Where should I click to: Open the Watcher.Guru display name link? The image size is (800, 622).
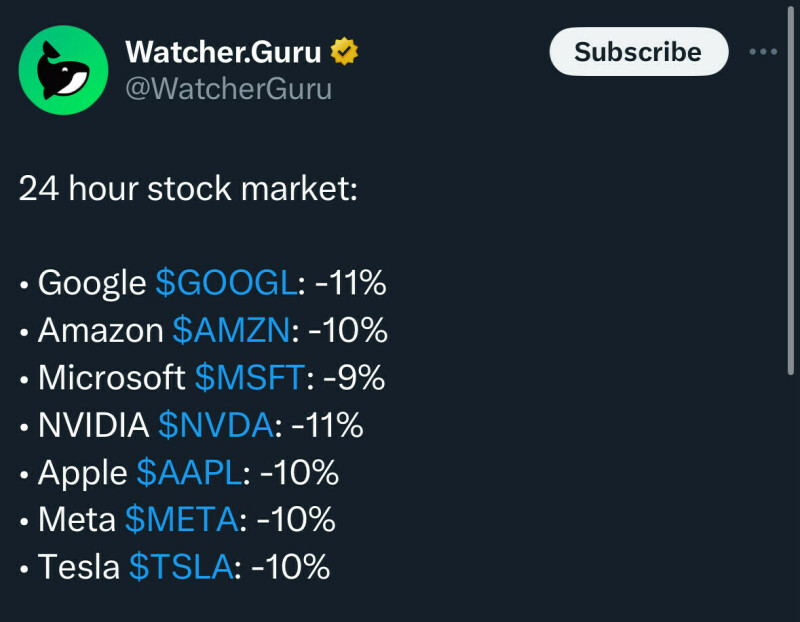224,51
